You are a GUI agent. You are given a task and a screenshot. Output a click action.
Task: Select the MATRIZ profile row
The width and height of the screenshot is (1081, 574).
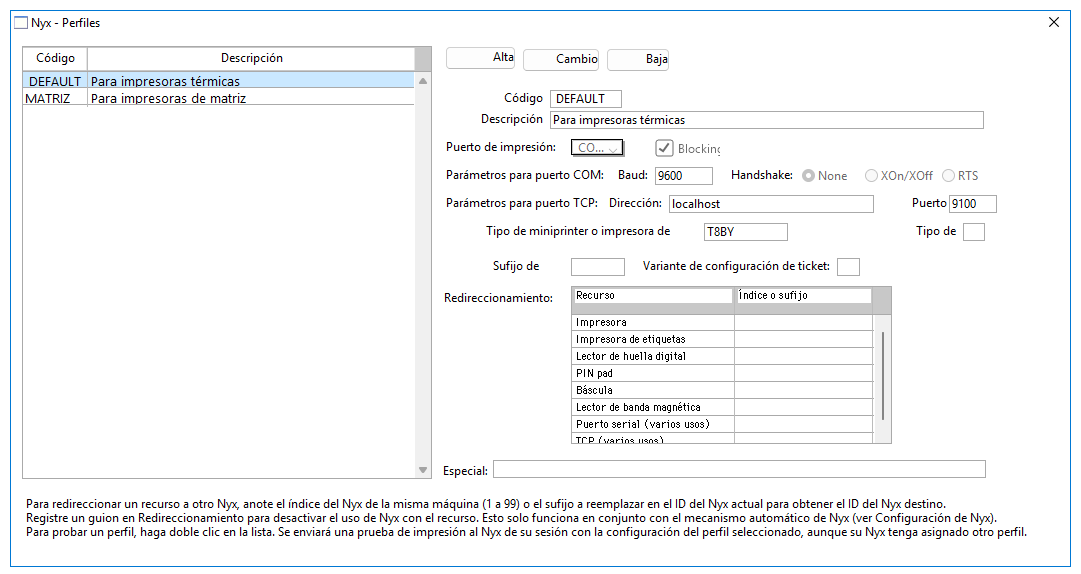[219, 98]
